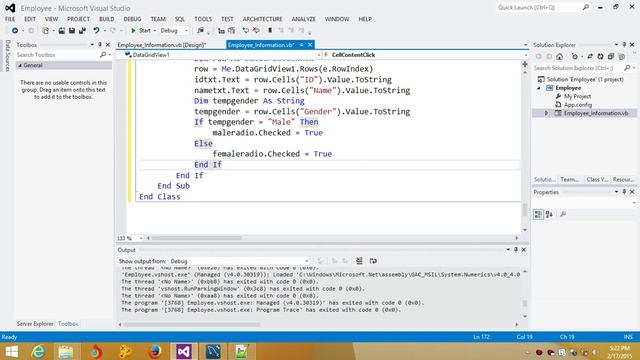Switch to the Server Explorer tab
640x360 pixels.
click(x=35, y=324)
